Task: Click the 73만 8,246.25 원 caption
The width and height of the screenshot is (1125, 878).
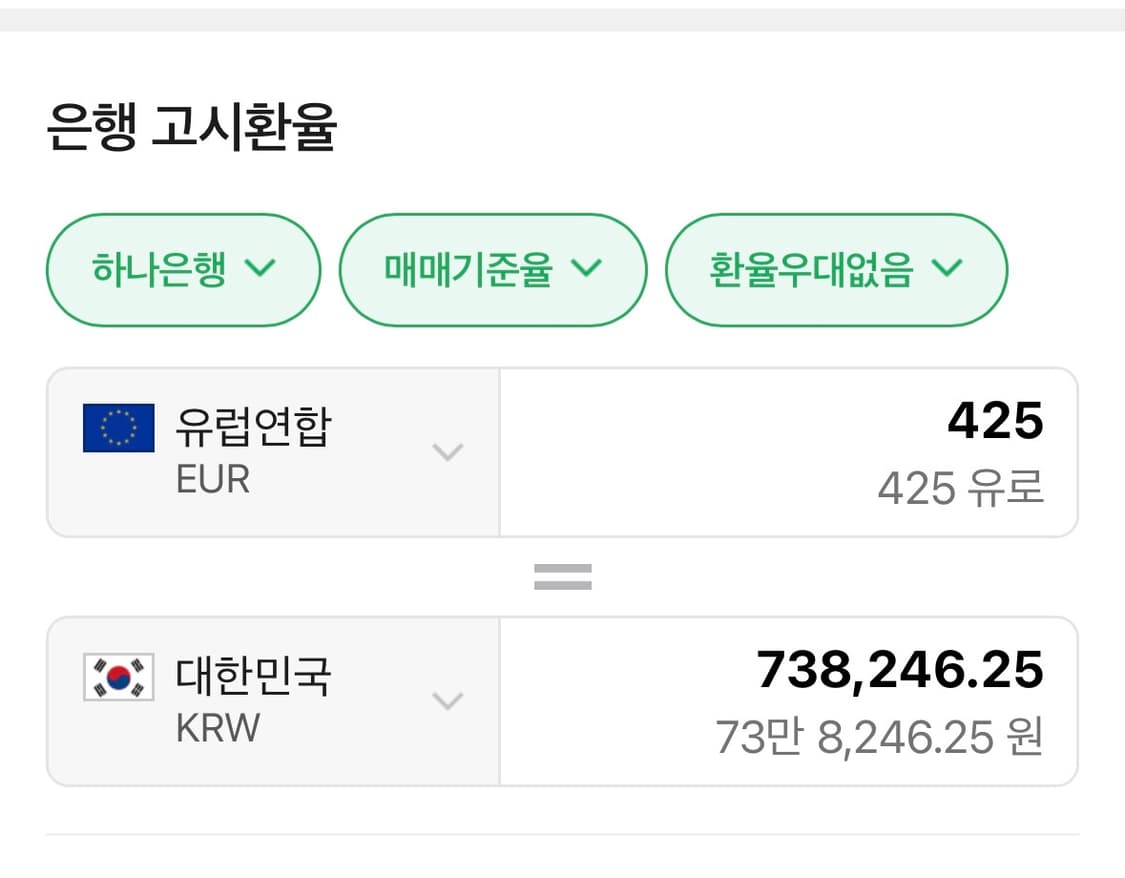Action: point(879,738)
